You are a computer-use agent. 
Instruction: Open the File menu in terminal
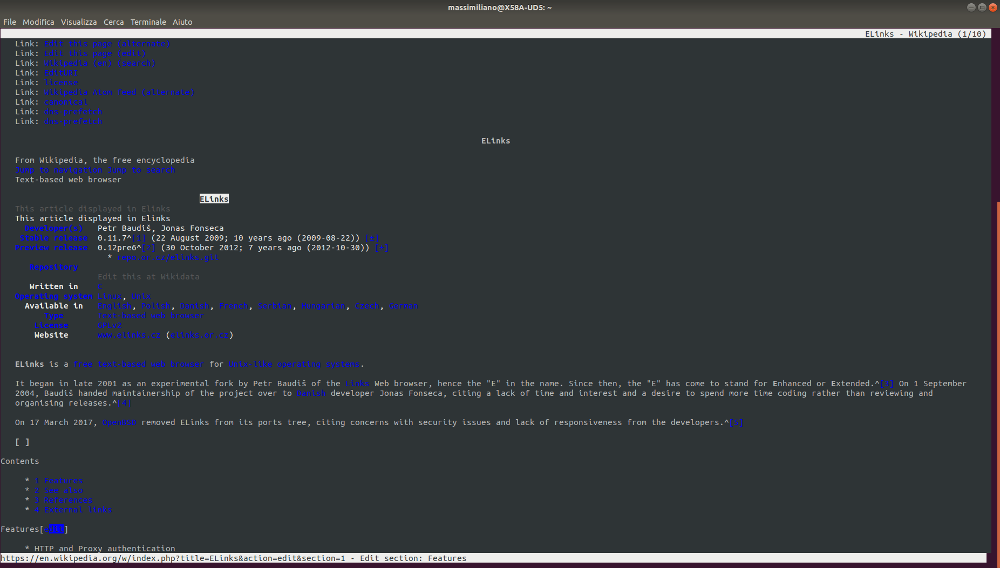(10, 21)
